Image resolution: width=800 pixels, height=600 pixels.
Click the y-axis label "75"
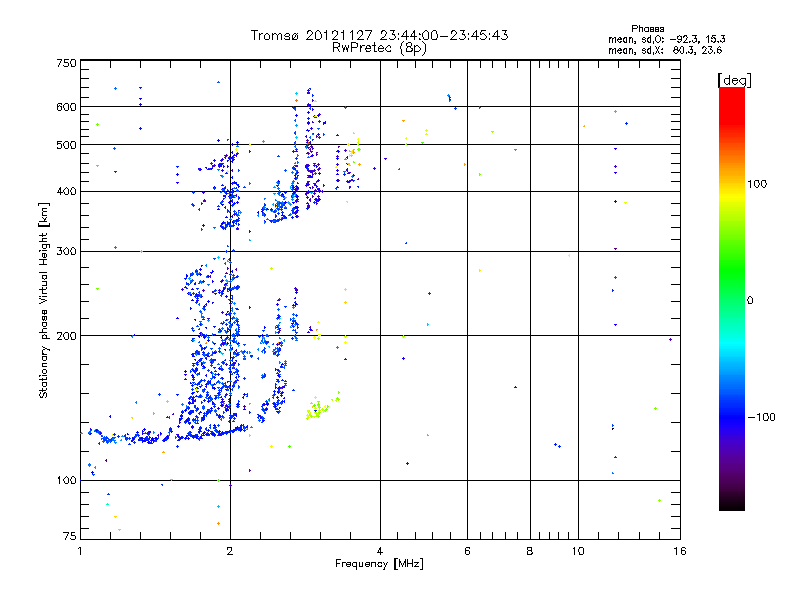(x=70, y=536)
